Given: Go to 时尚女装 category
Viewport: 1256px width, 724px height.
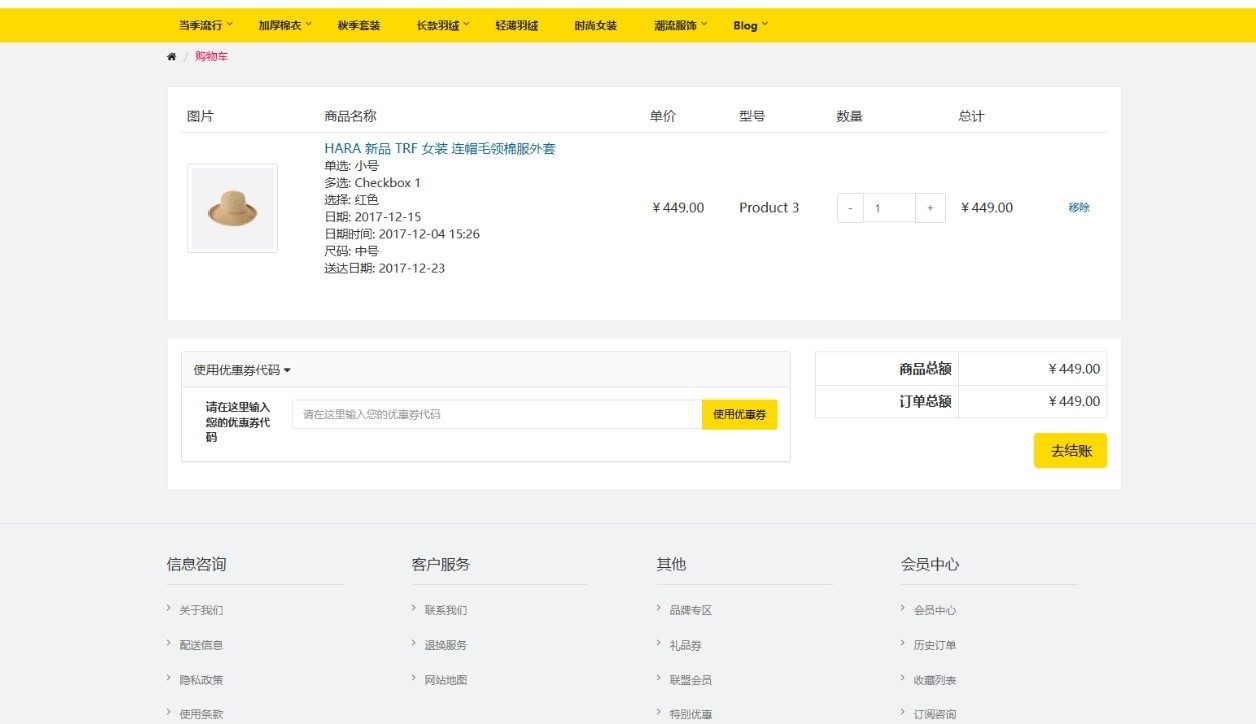Looking at the screenshot, I should tap(595, 25).
